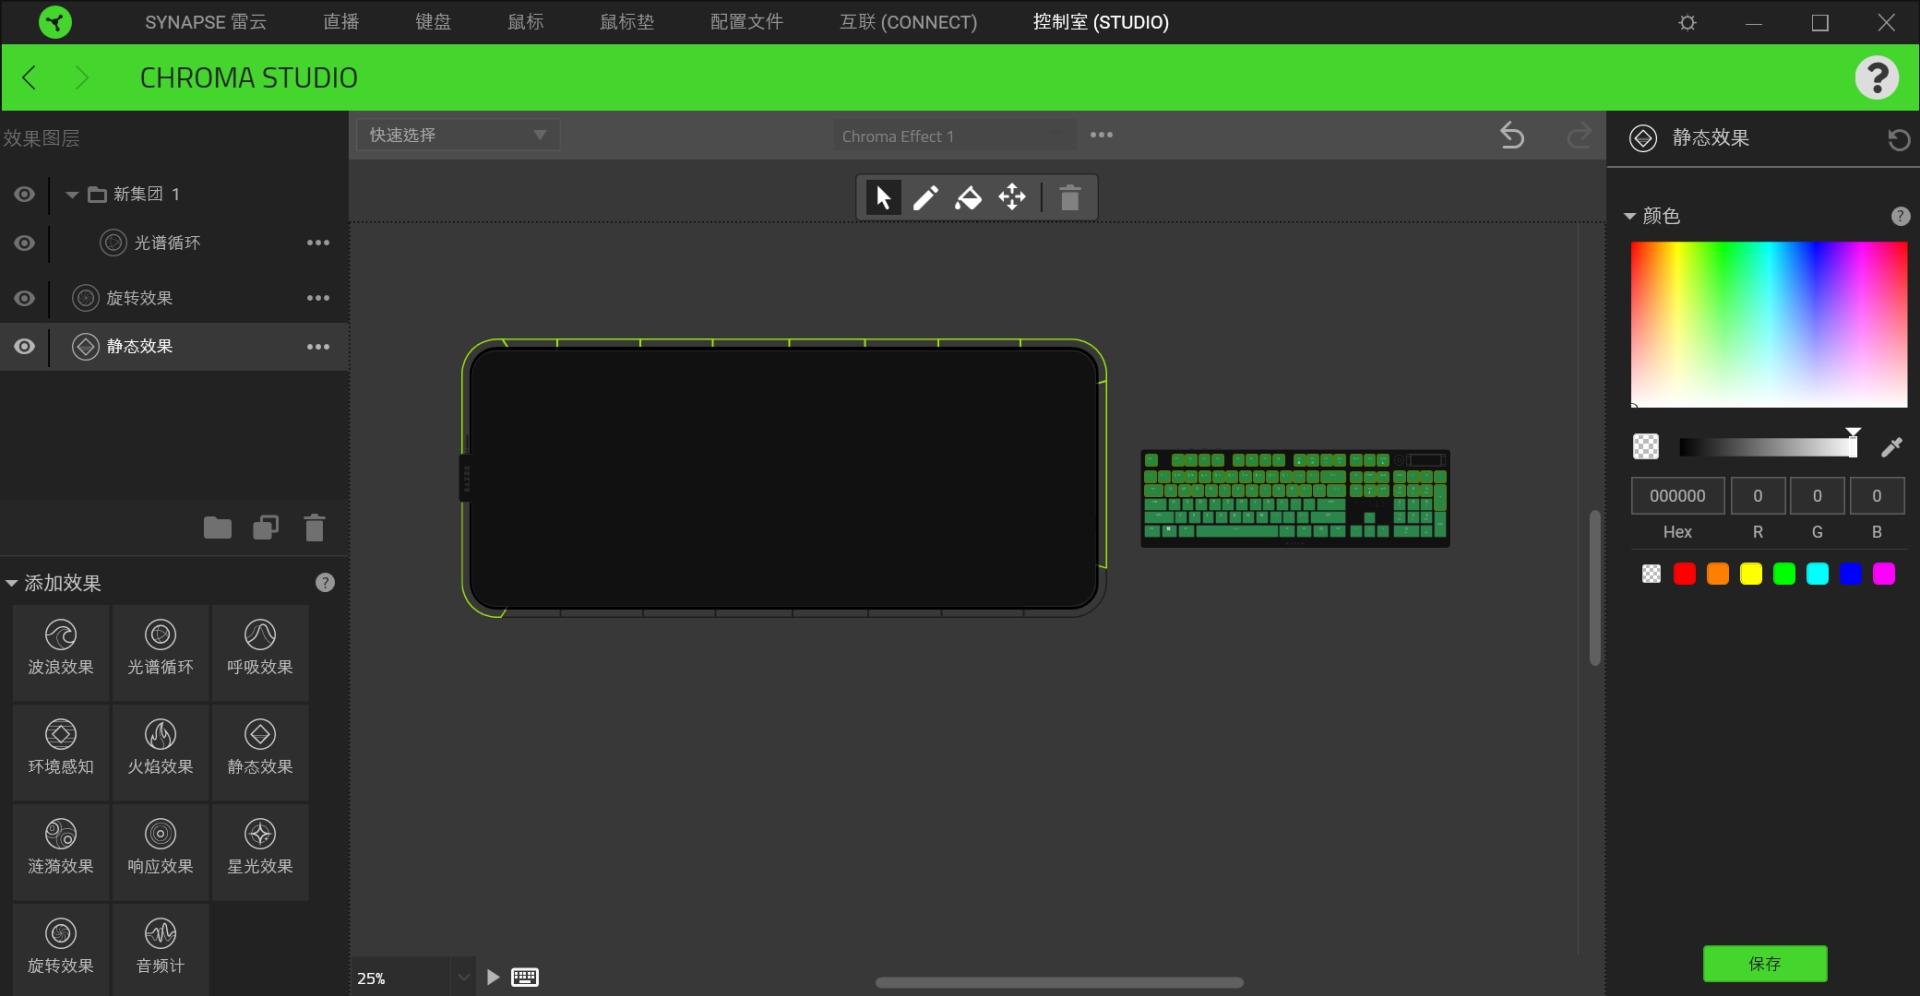Click the trash icon in canvas toolbar
The image size is (1920, 996).
click(x=1070, y=198)
